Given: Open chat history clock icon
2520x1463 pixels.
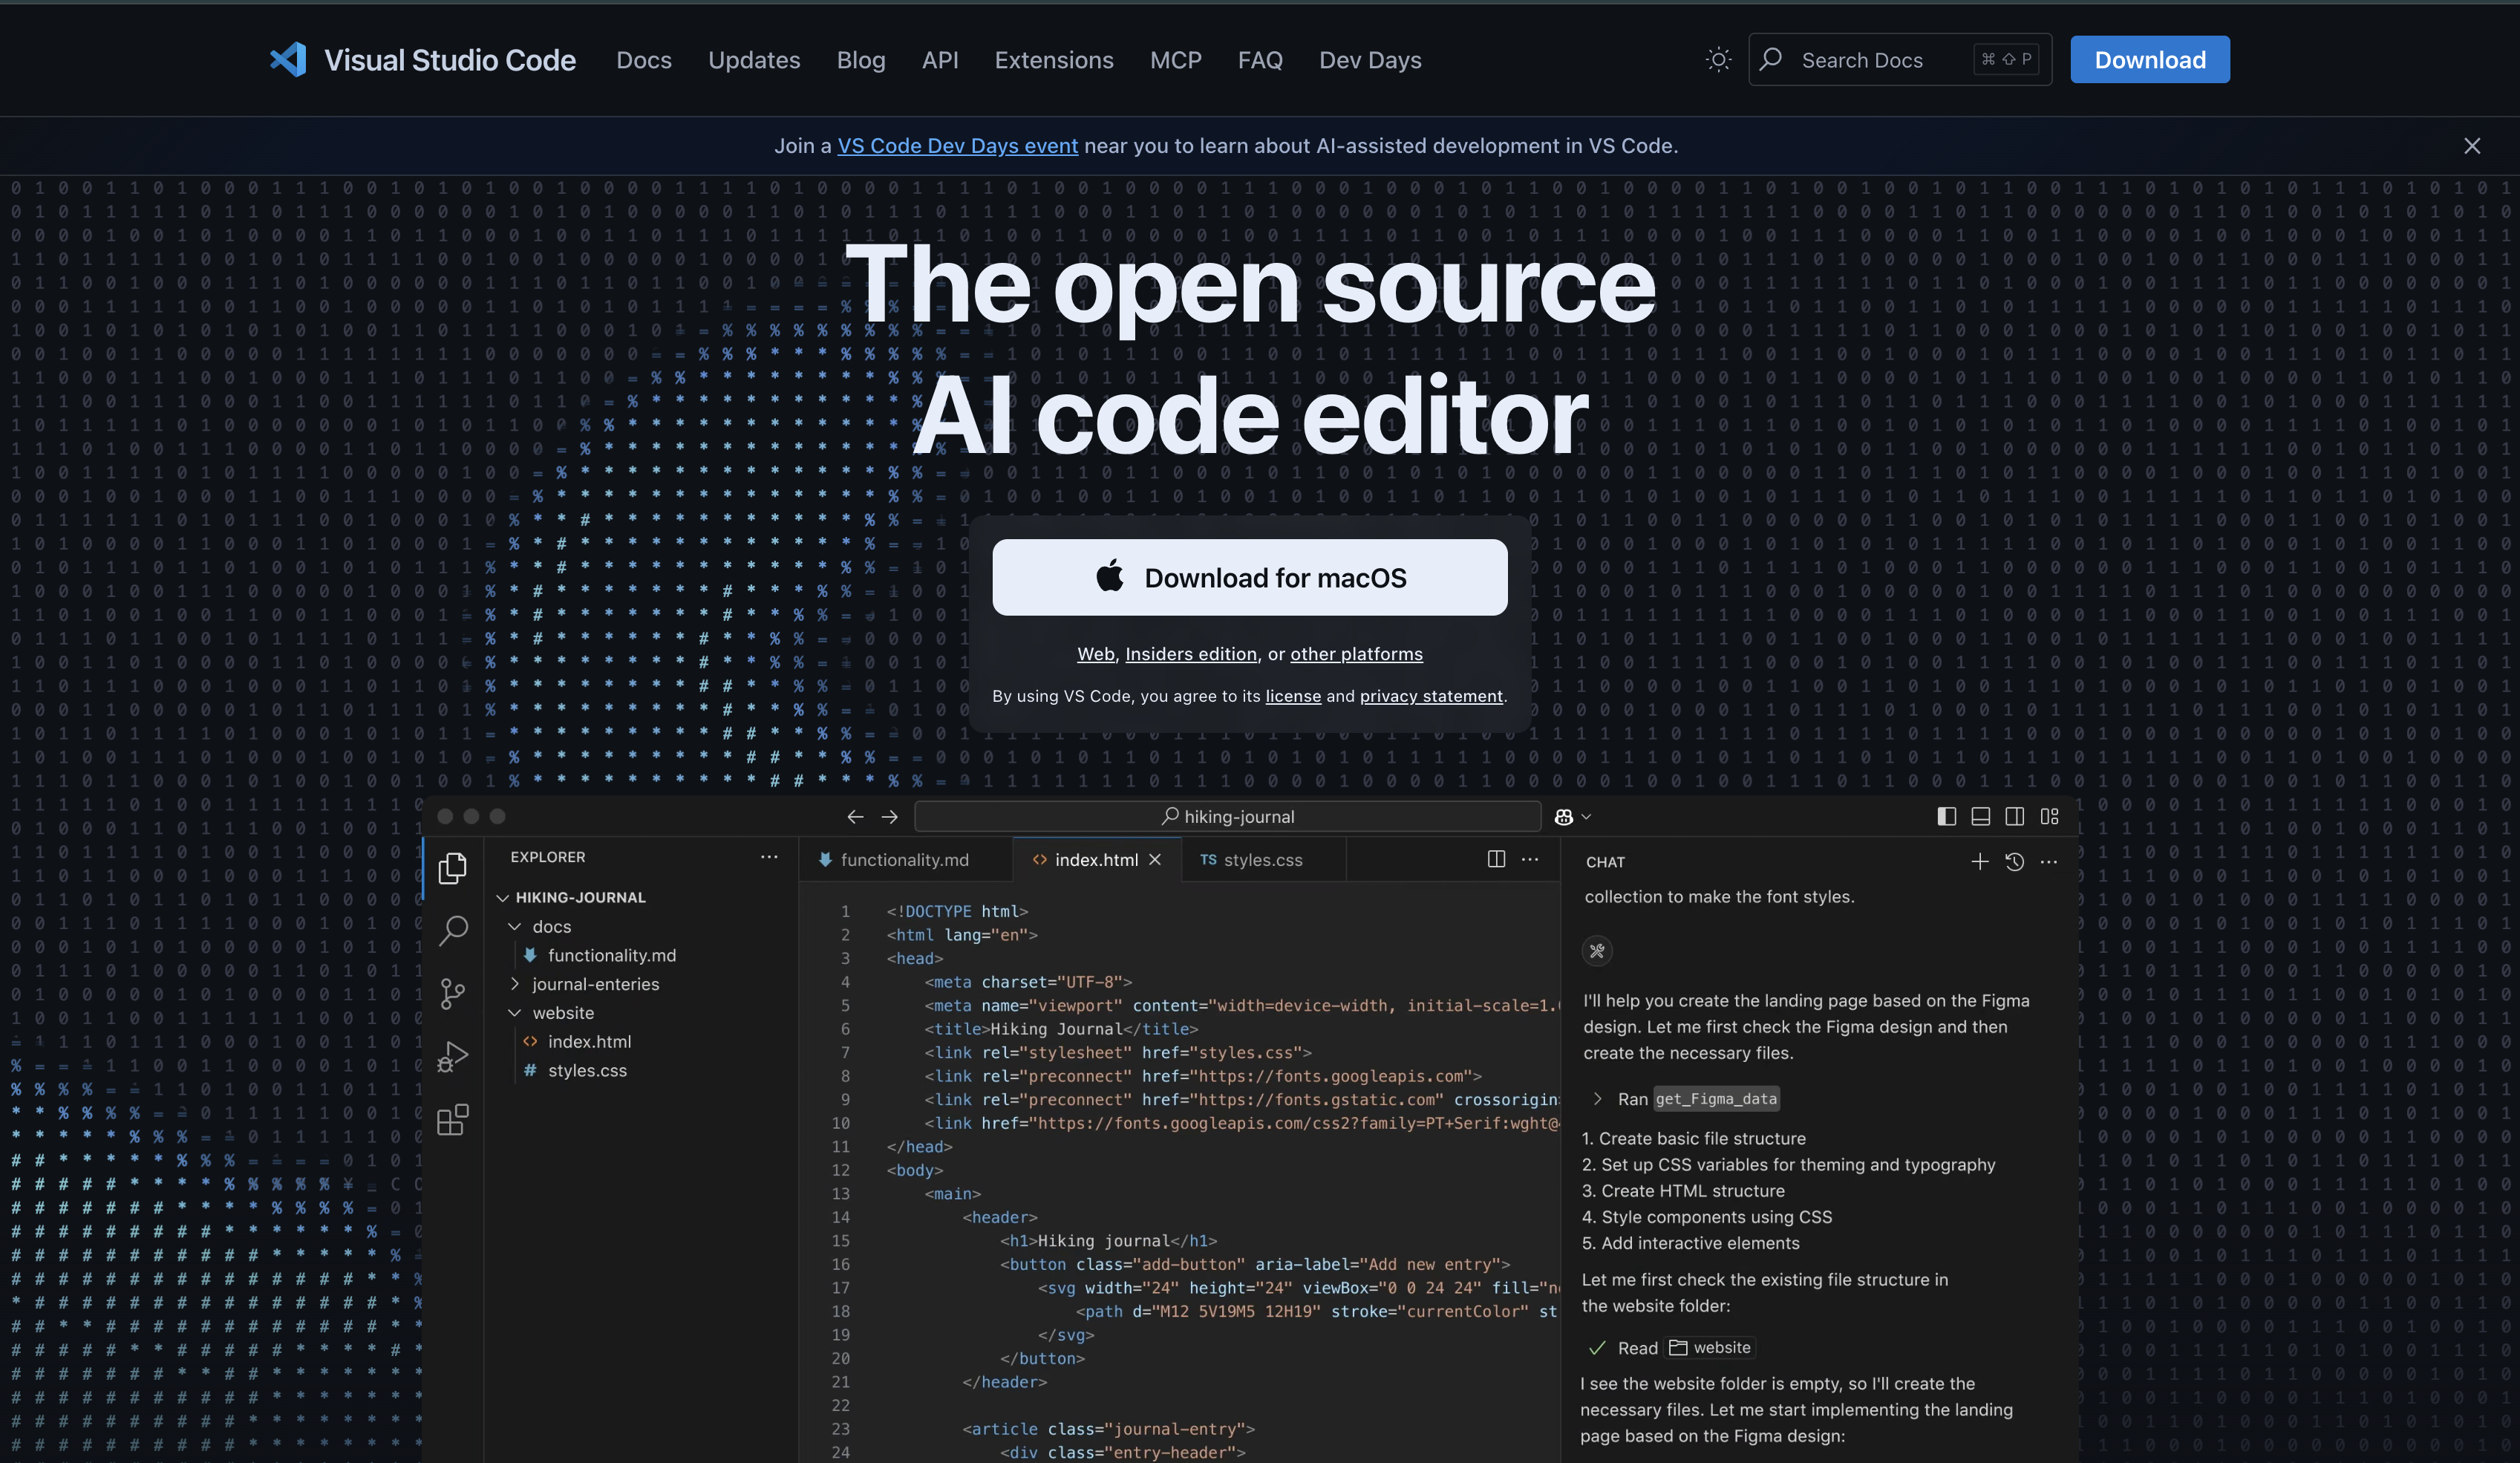Looking at the screenshot, I should coord(2014,861).
